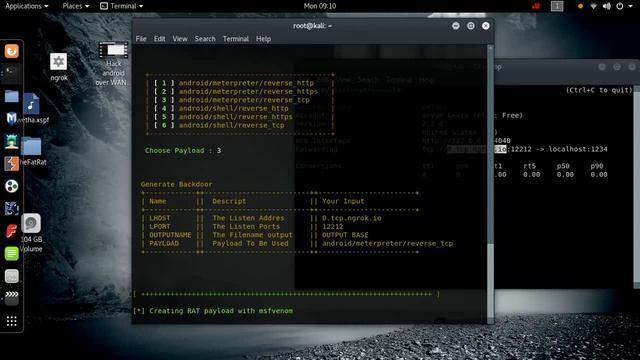This screenshot has height=360, width=640.
Task: Open the Terminal app menu in top bar
Action: coord(122,6)
